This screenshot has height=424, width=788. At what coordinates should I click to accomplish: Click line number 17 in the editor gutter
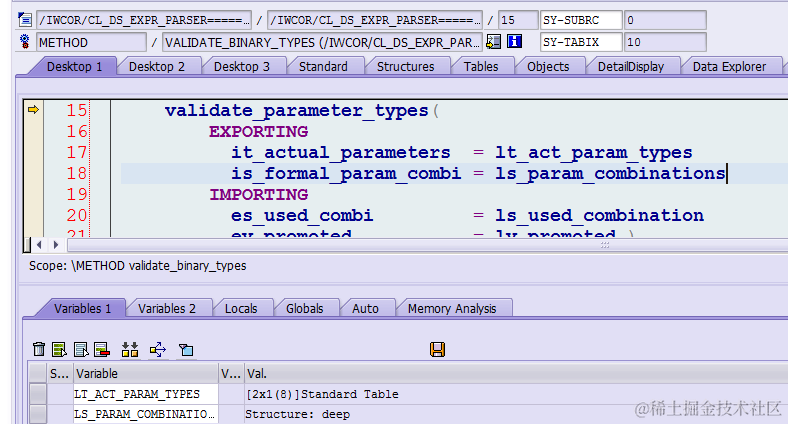pos(77,152)
